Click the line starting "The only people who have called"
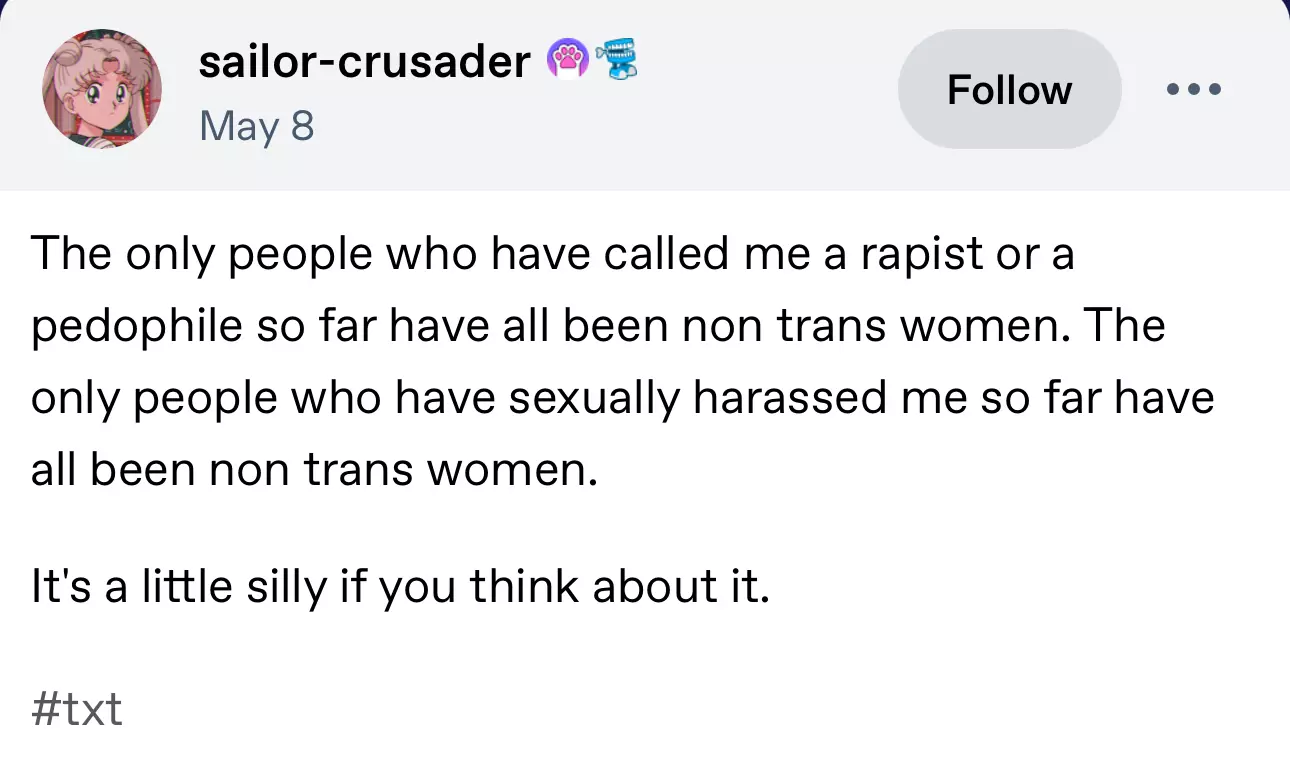Screen dimensions: 1290x782 point(552,255)
